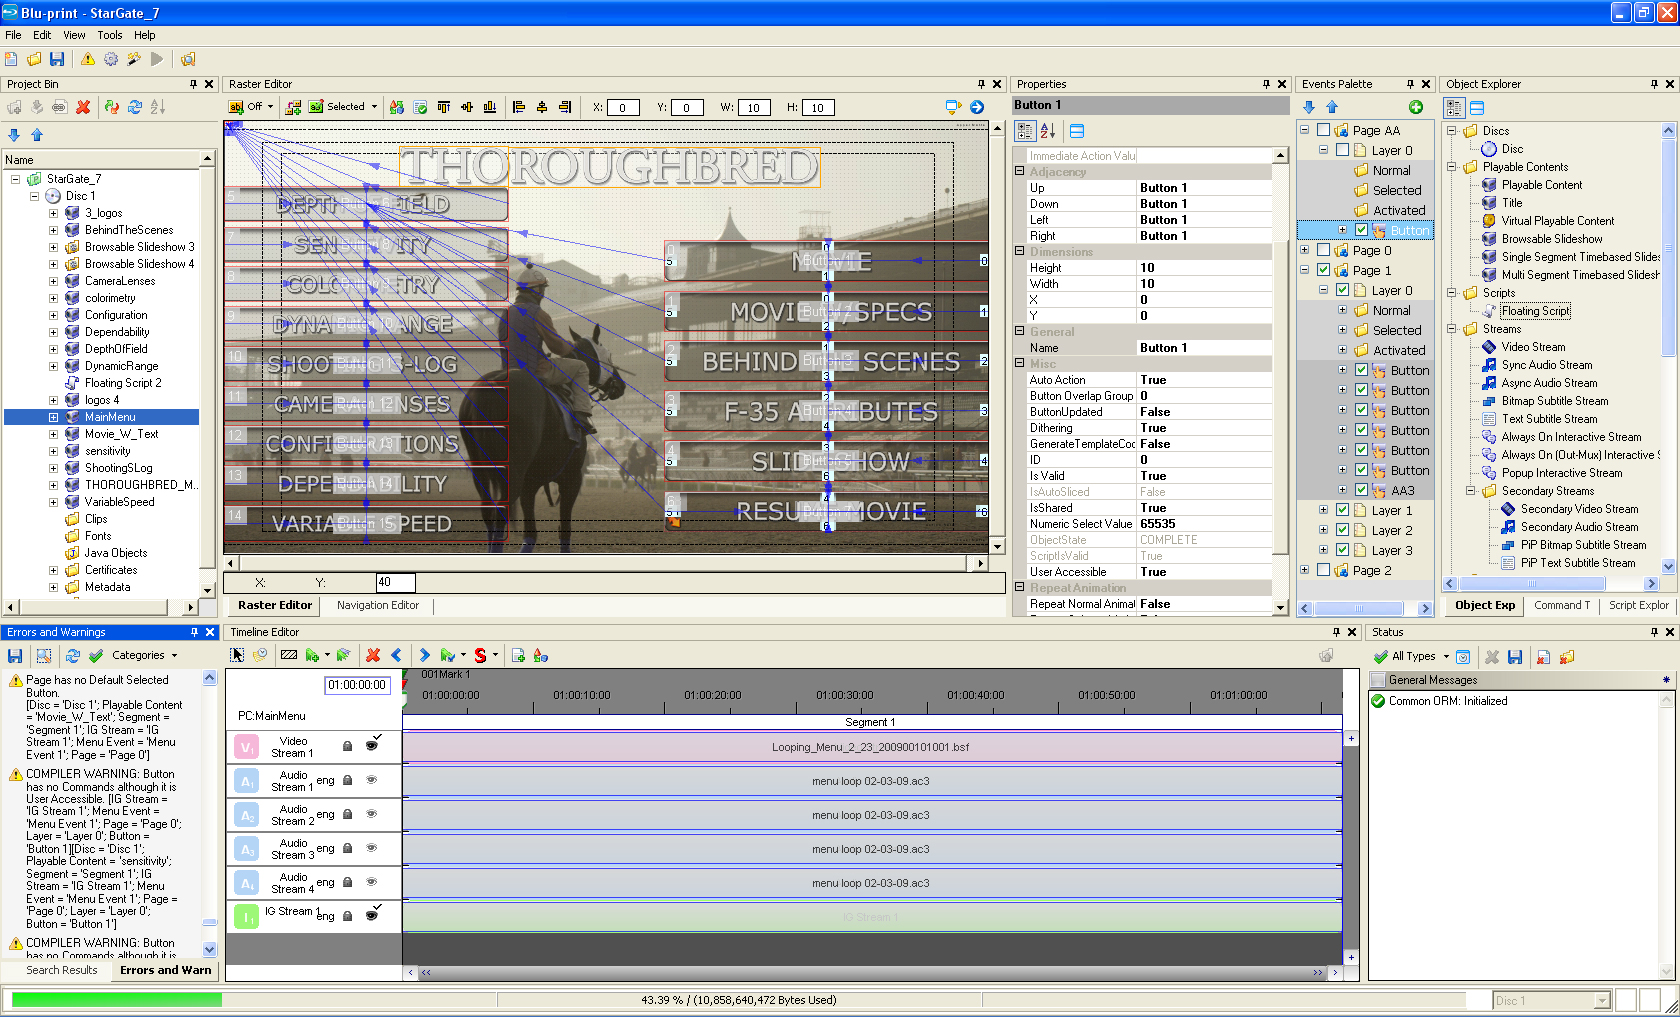Screen dimensions: 1680x1017
Task: Click the red X delete icon in Timeline Editor
Action: (x=373, y=655)
